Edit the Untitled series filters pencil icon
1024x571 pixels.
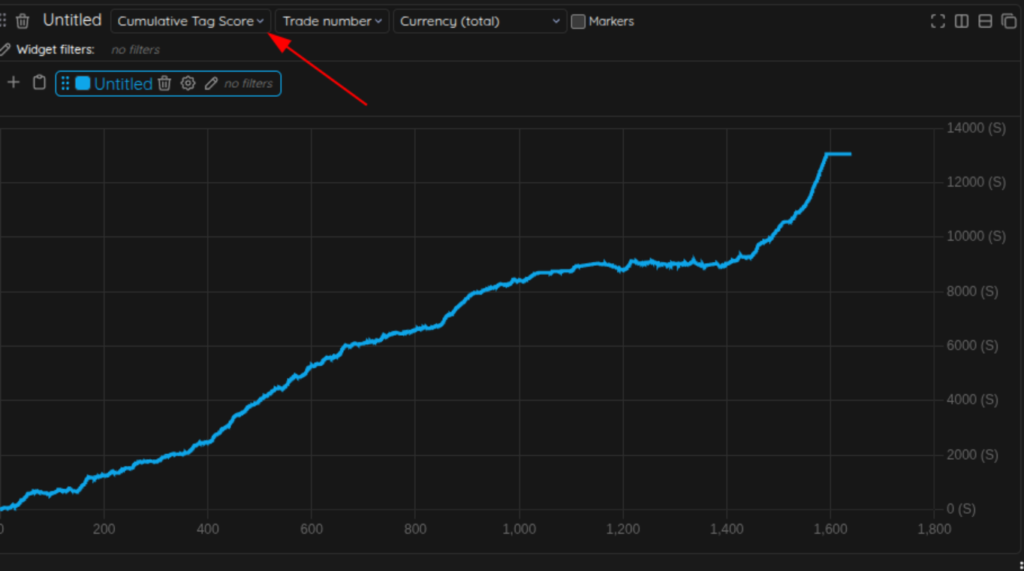(x=211, y=84)
